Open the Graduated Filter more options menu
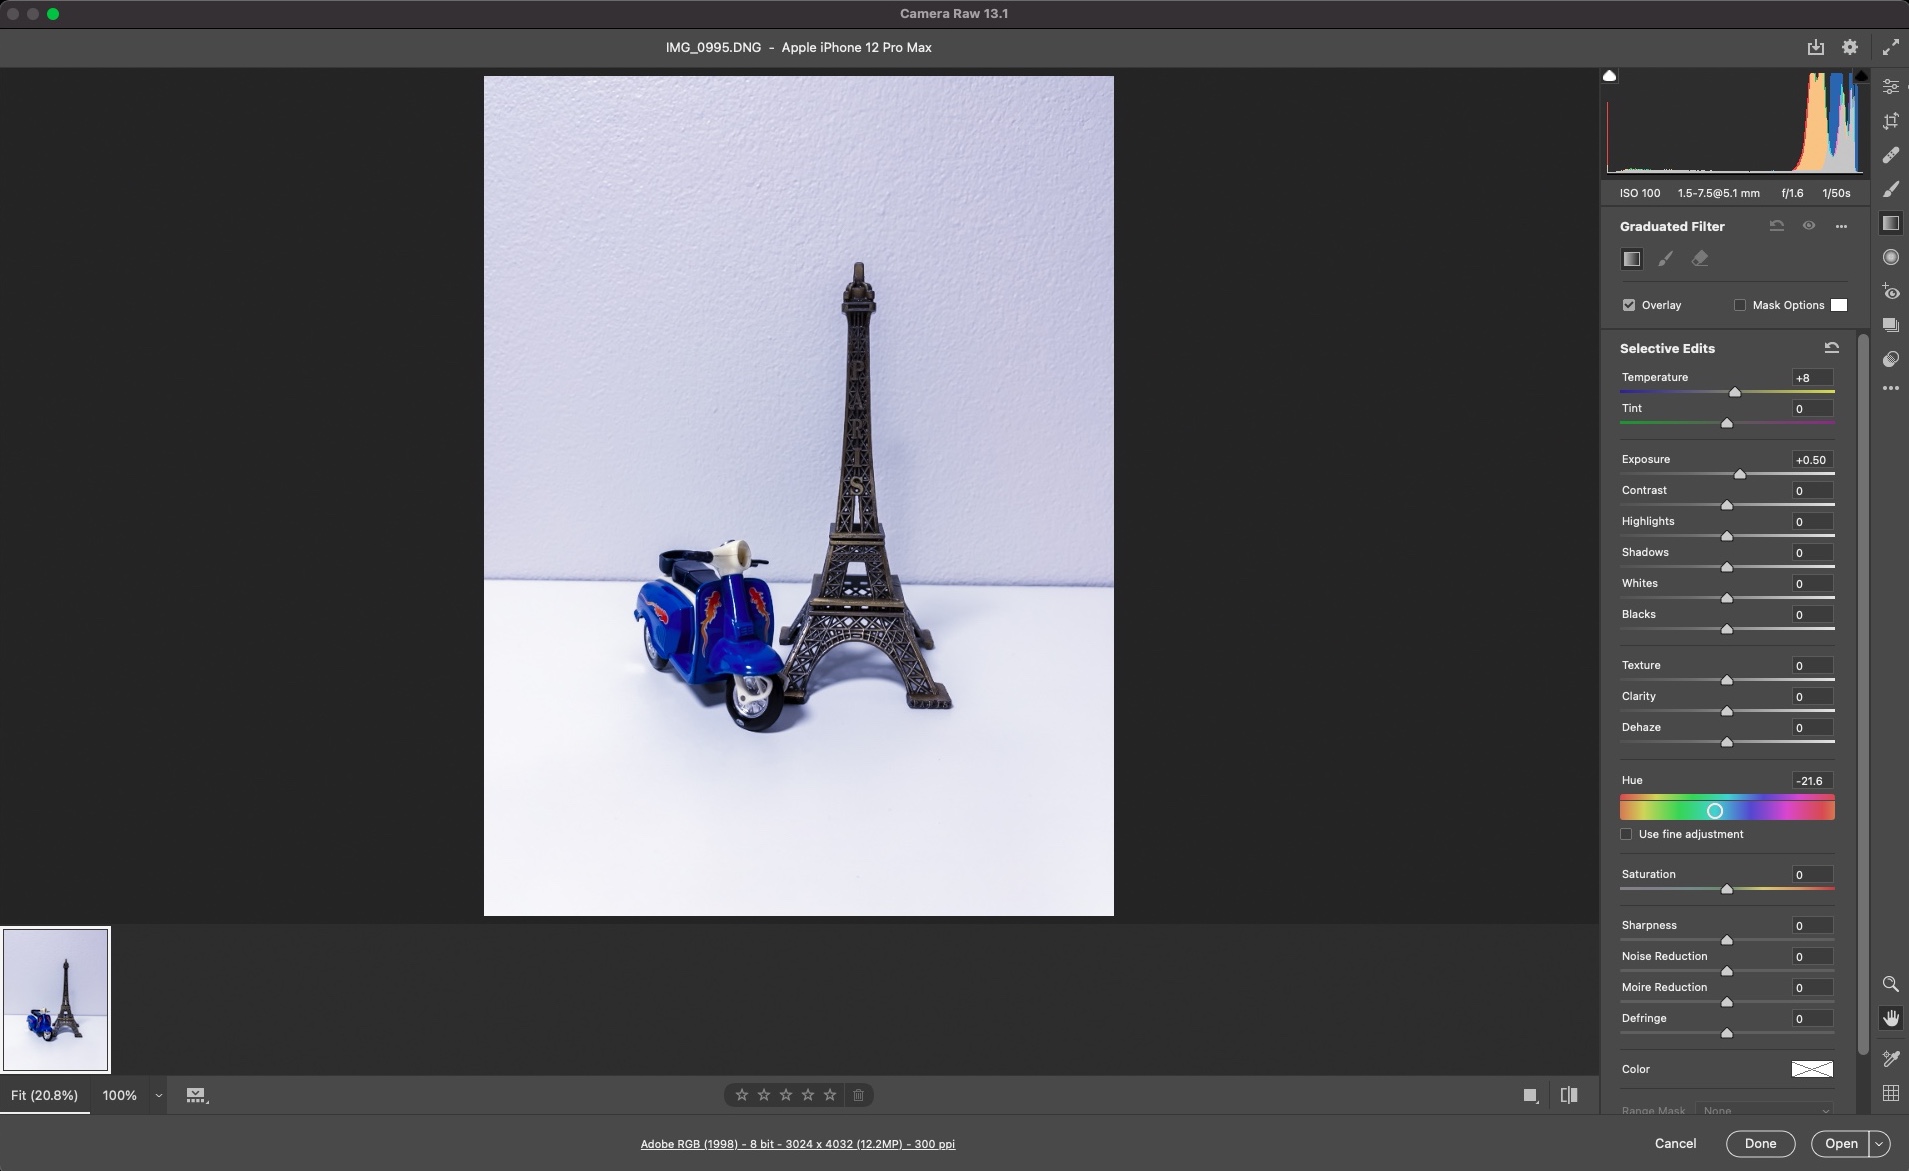This screenshot has width=1909, height=1171. [x=1841, y=226]
